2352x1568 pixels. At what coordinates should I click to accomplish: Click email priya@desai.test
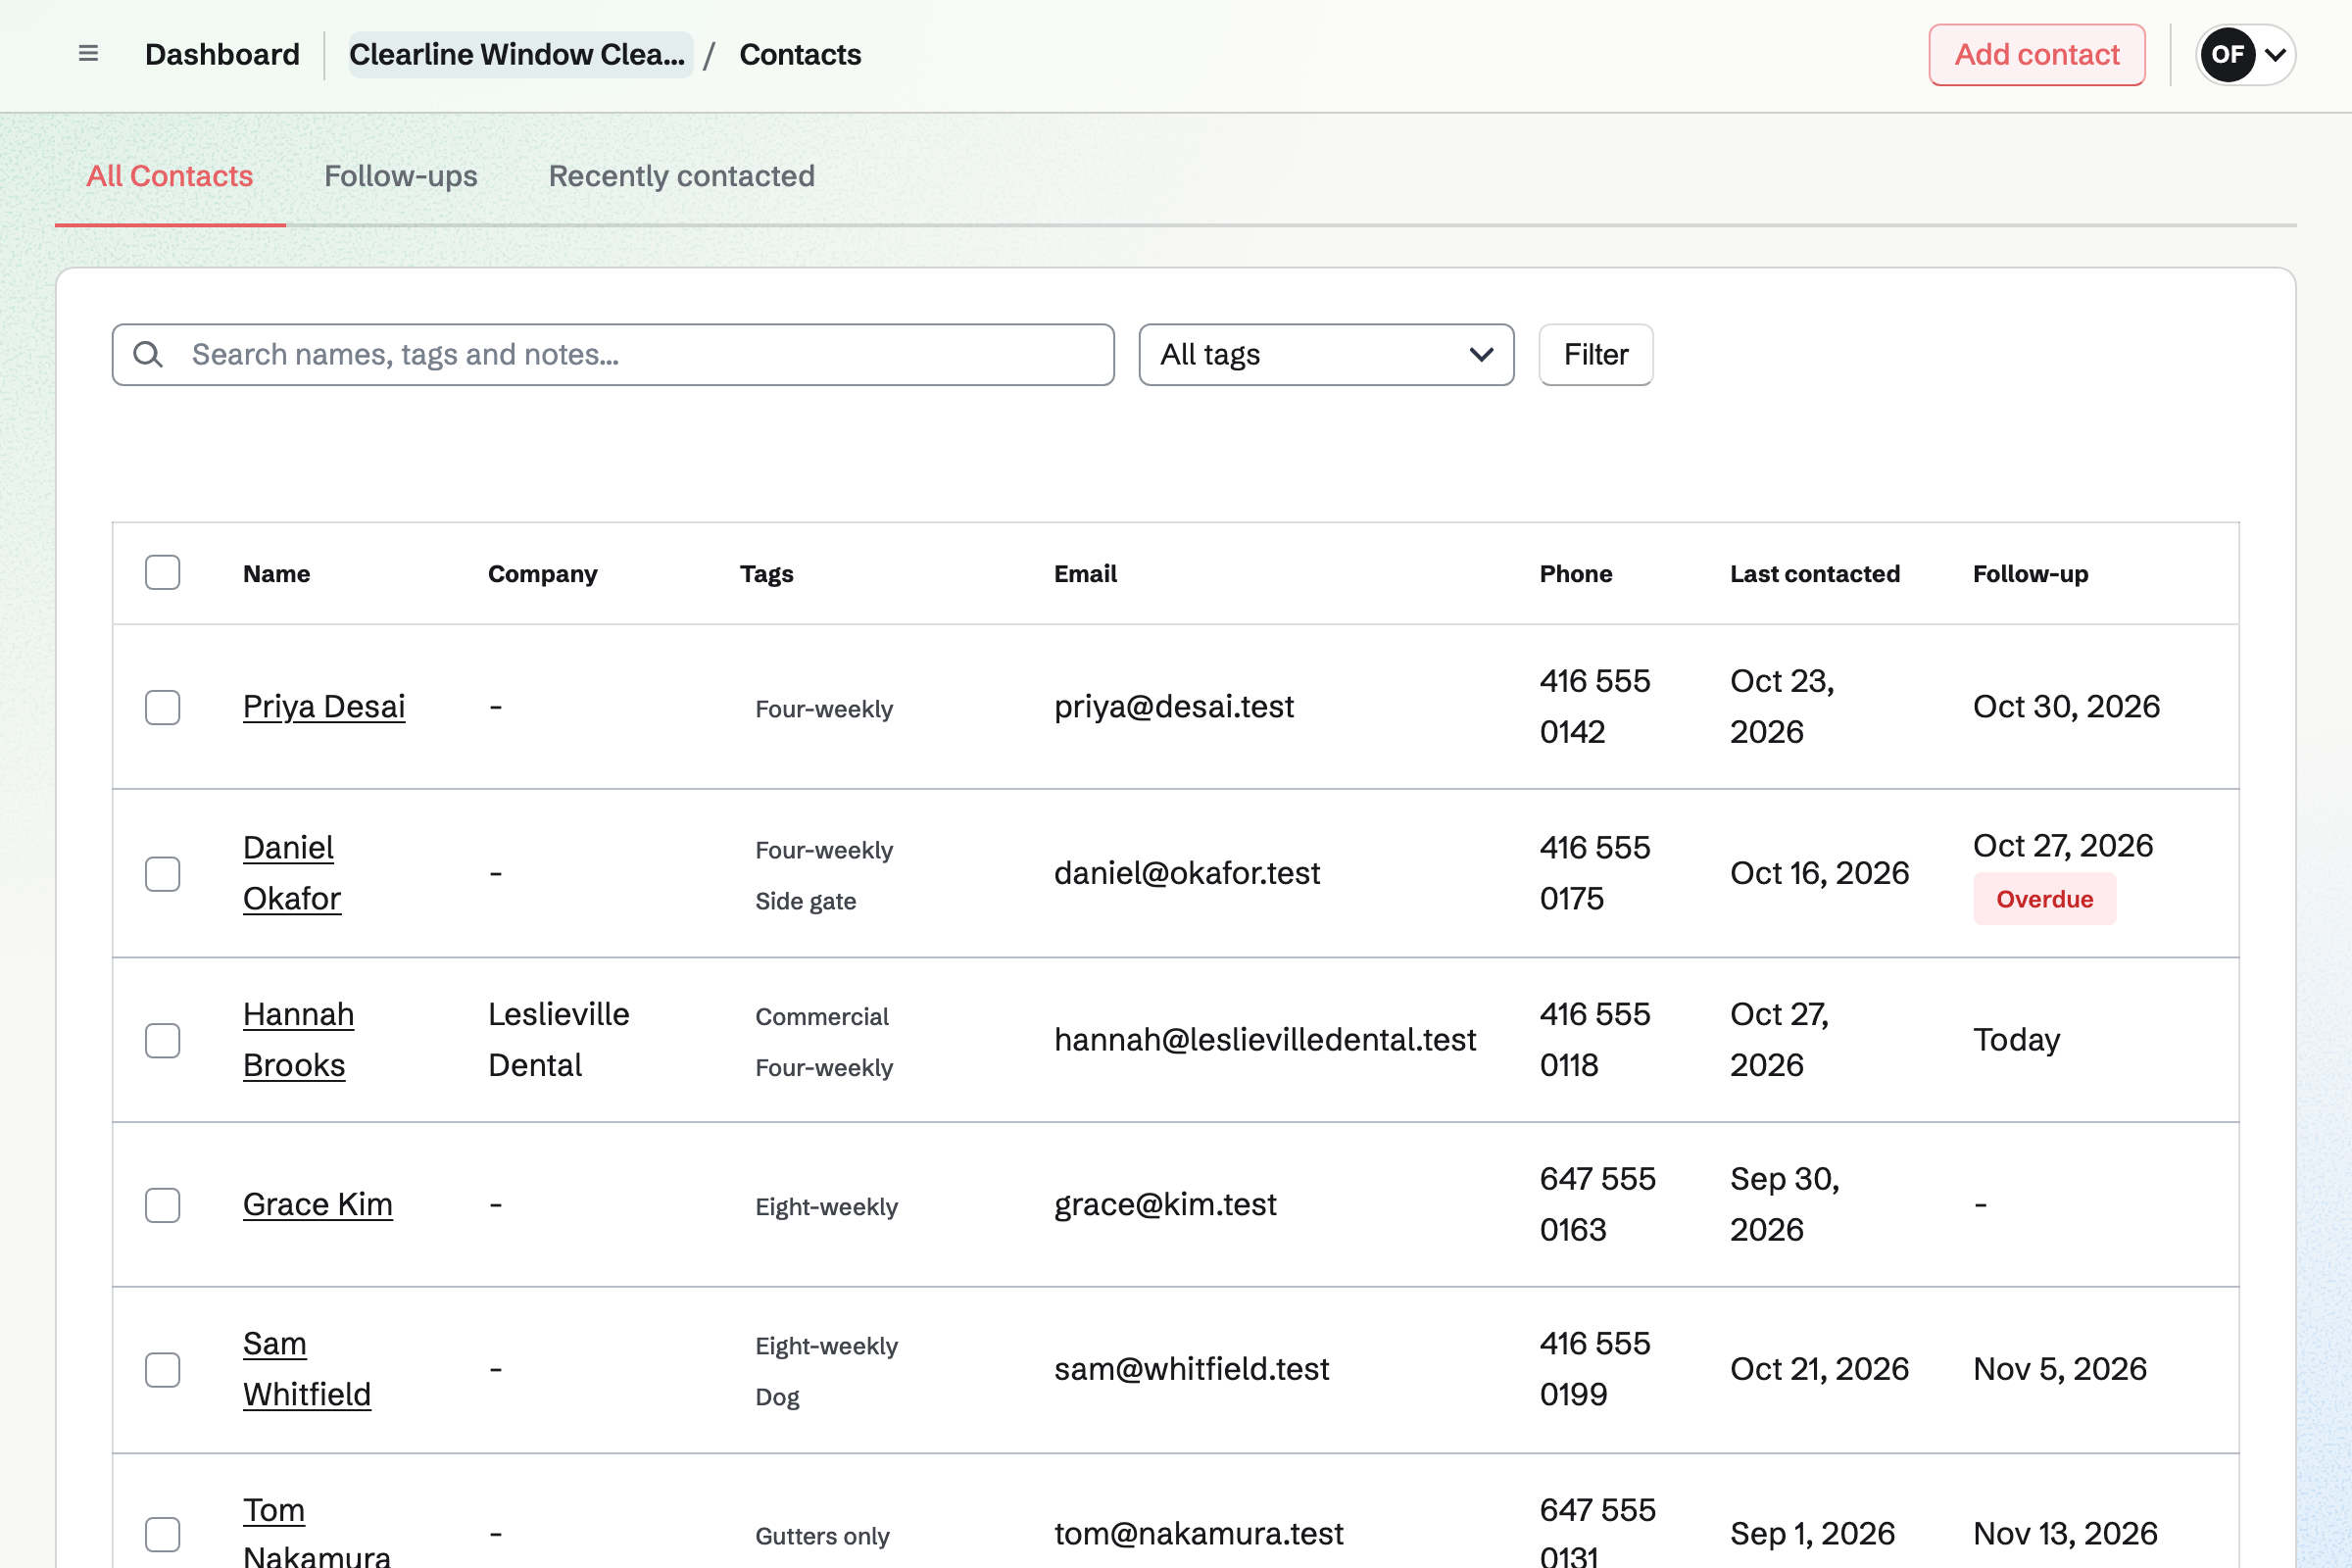coord(1174,707)
